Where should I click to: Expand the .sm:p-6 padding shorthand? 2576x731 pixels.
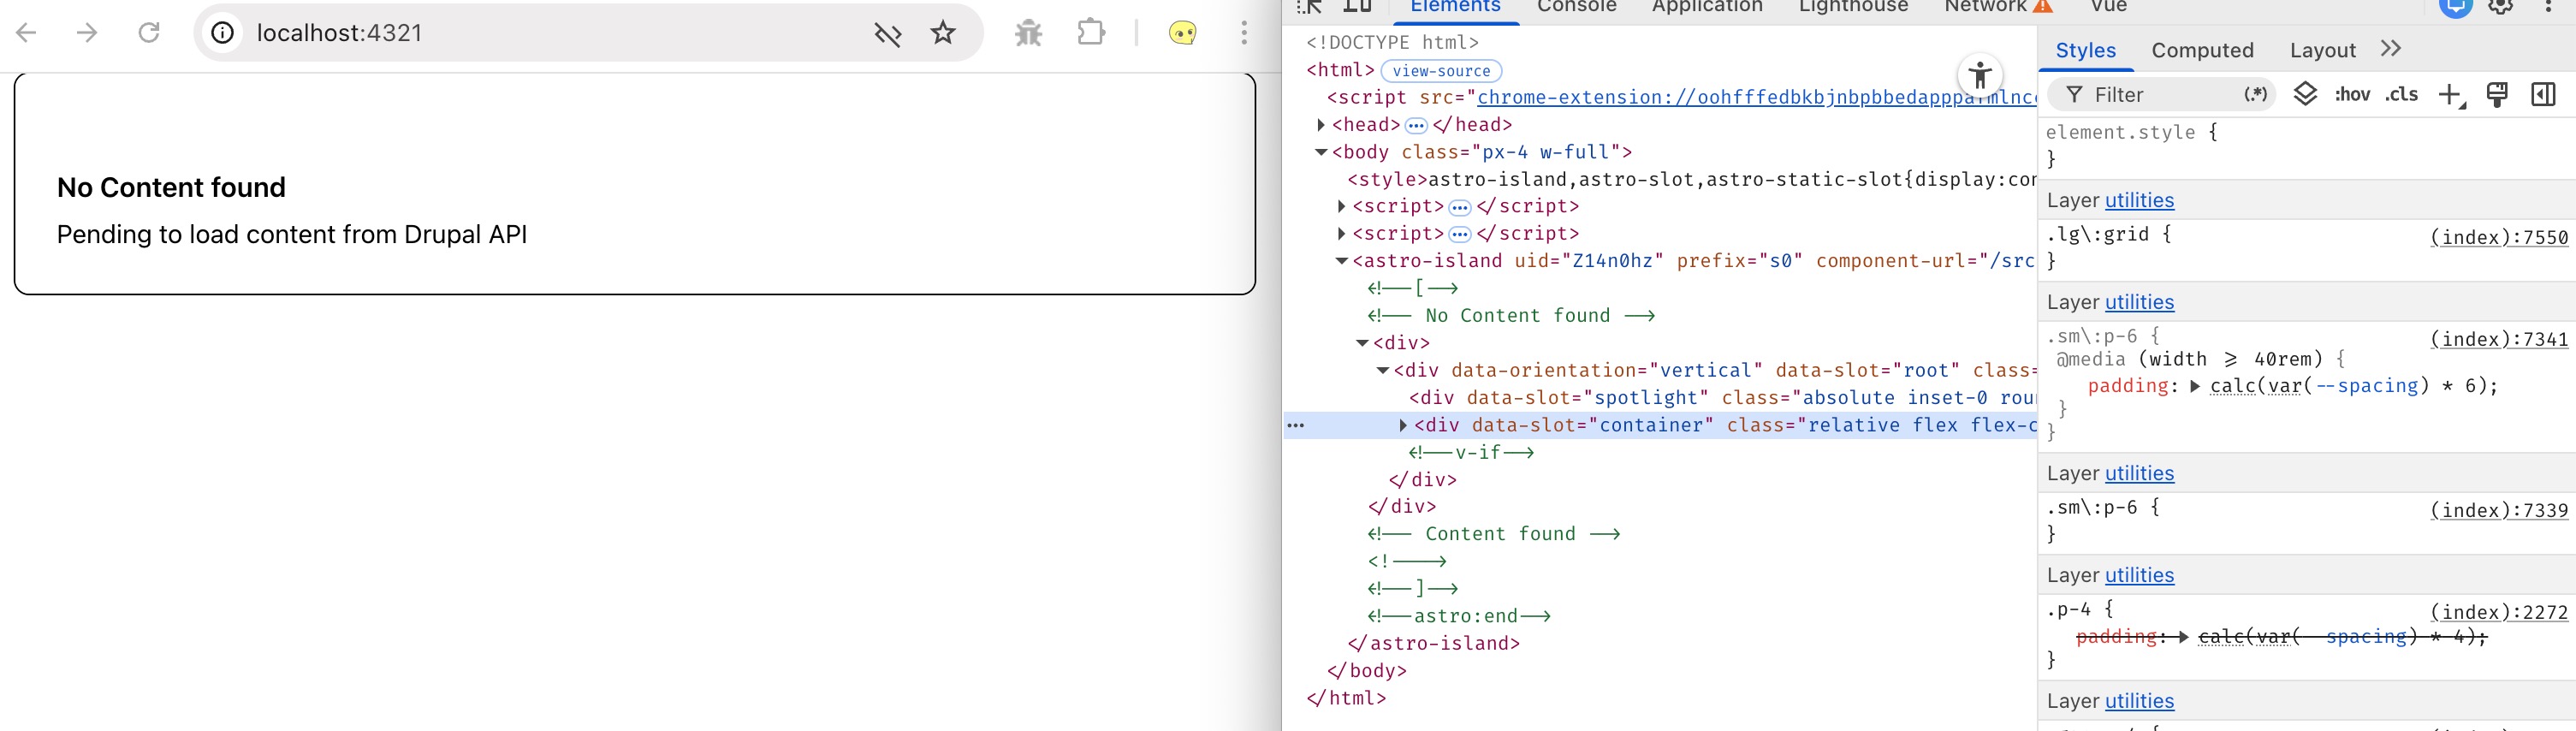2195,387
